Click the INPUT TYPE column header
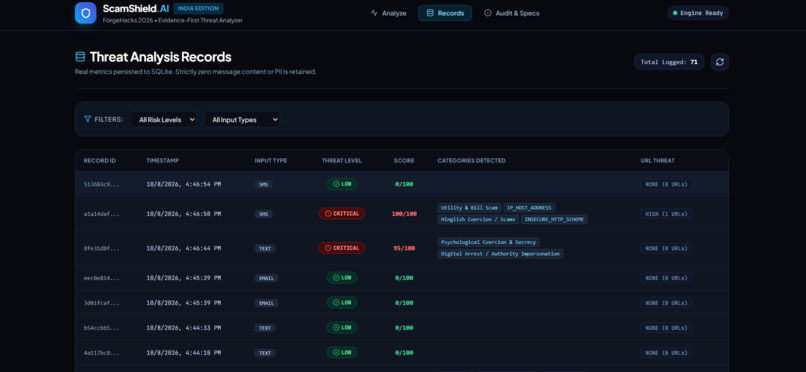This screenshot has width=806, height=372. pos(271,161)
